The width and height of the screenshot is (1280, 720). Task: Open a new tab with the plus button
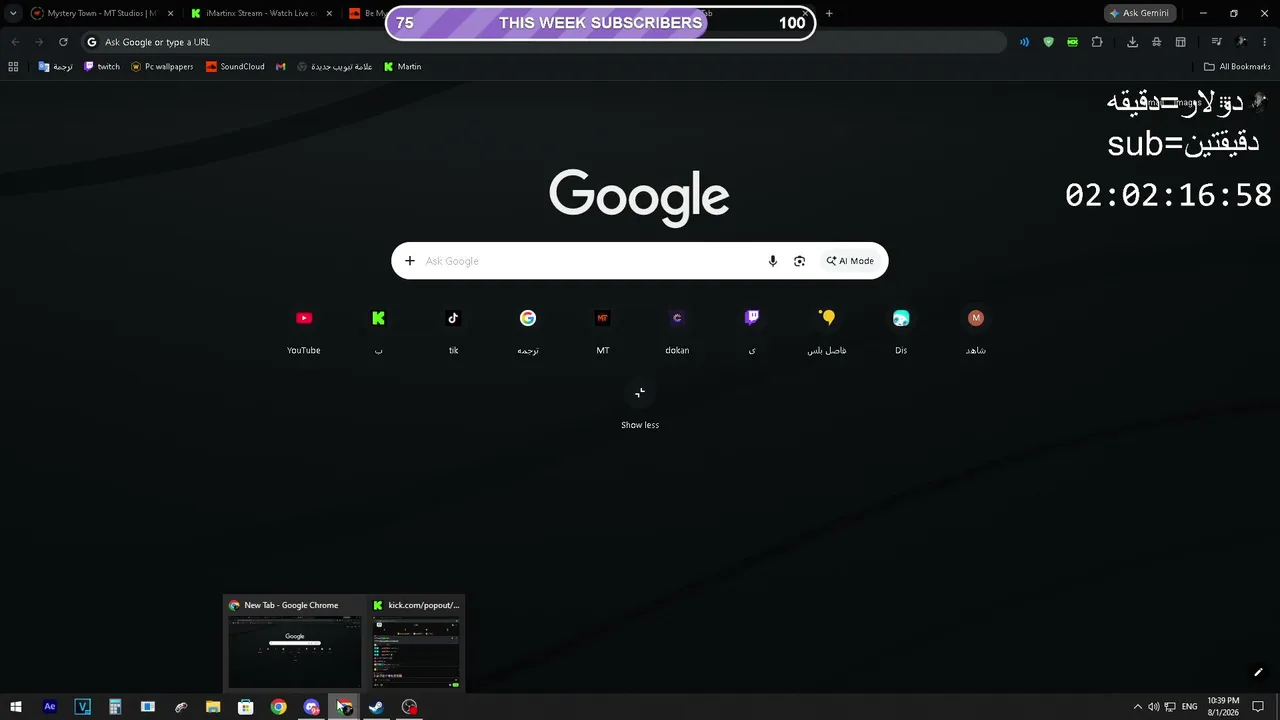tap(829, 14)
